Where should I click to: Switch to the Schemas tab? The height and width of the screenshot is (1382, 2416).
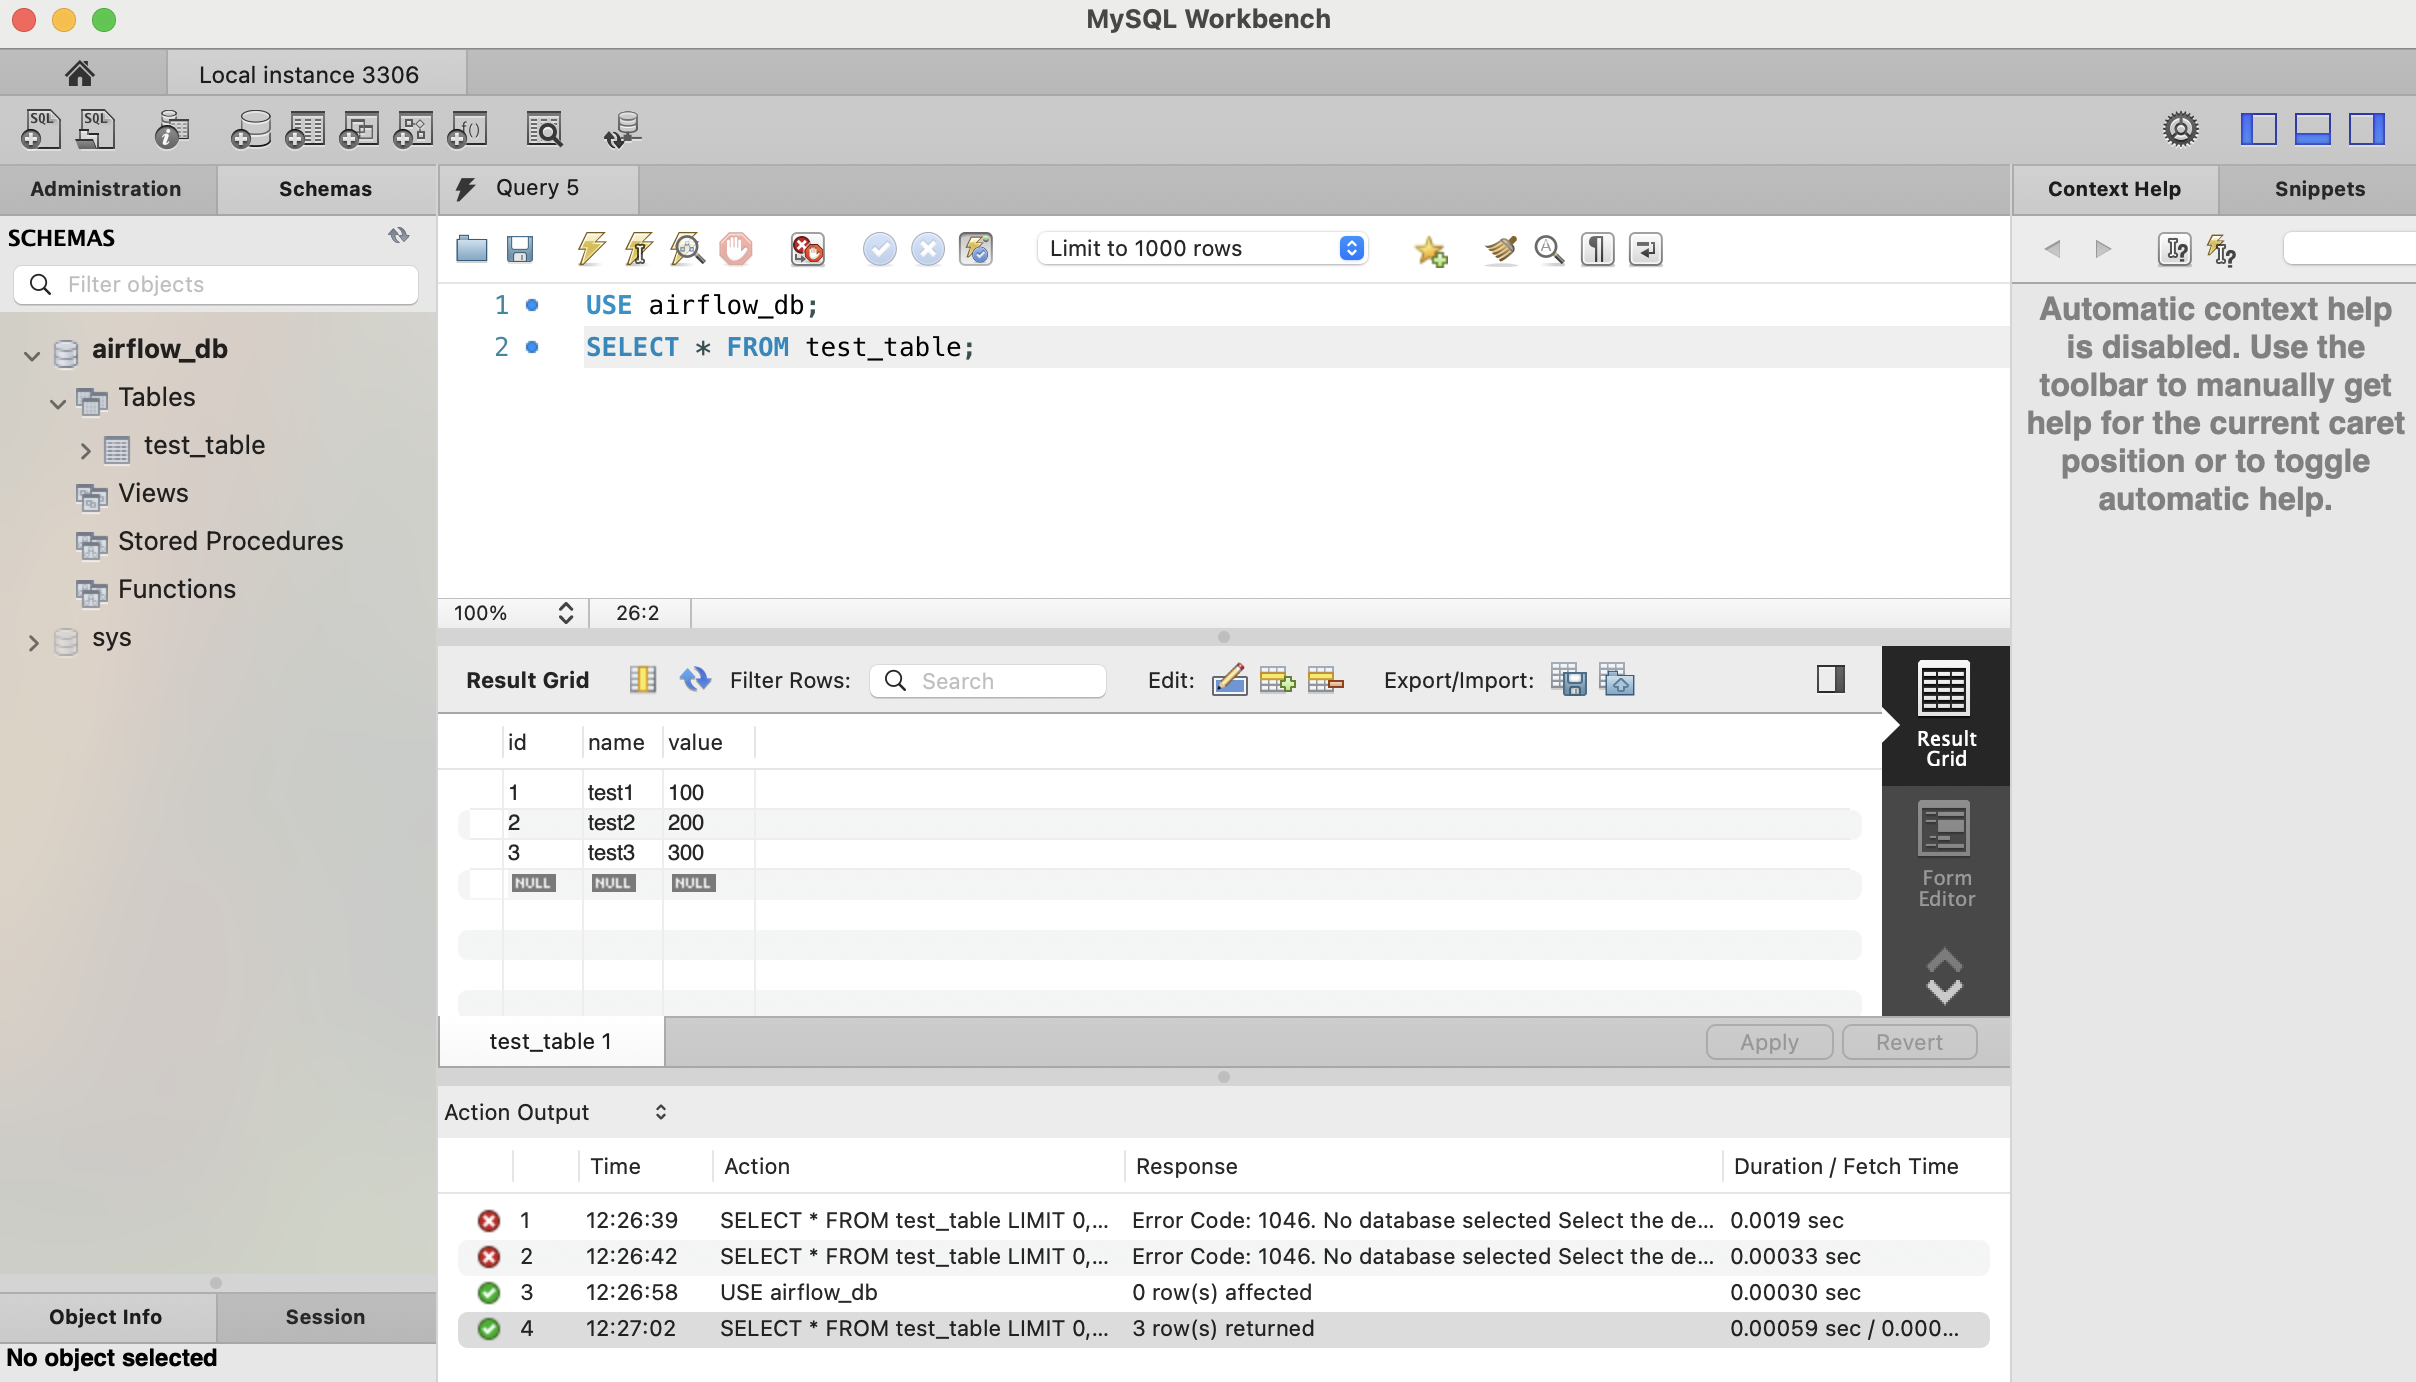(325, 189)
